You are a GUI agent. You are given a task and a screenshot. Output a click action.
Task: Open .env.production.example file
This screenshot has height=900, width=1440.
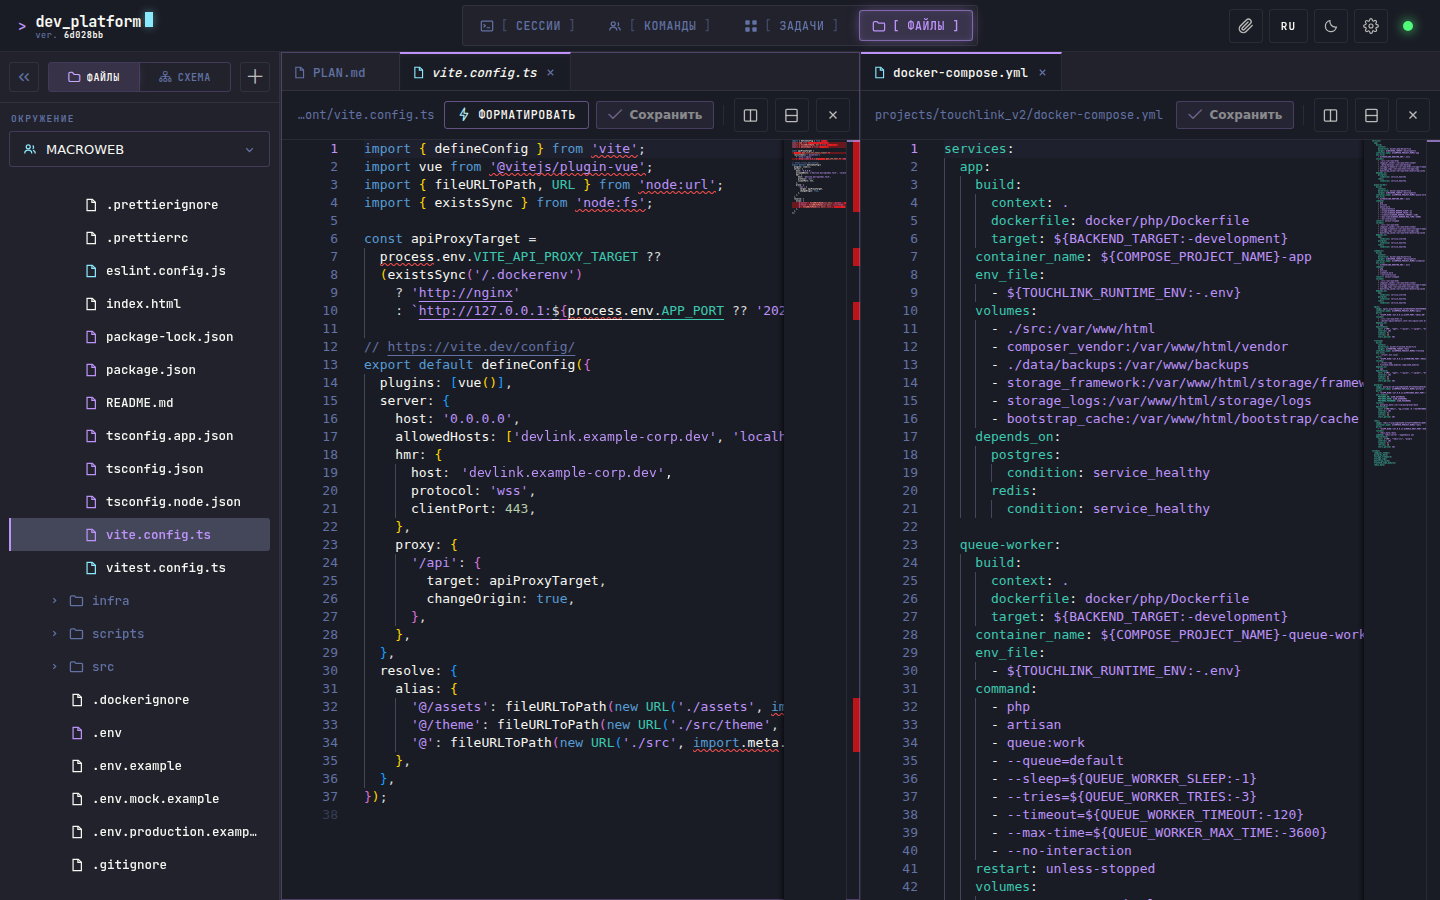pyautogui.click(x=140, y=832)
